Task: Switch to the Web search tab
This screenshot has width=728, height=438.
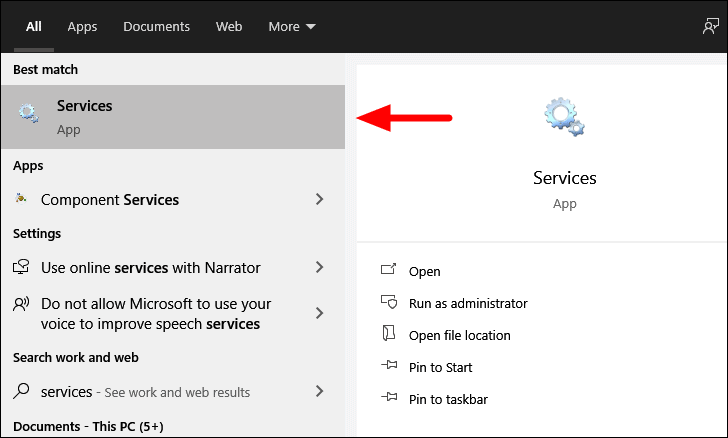Action: pos(229,26)
